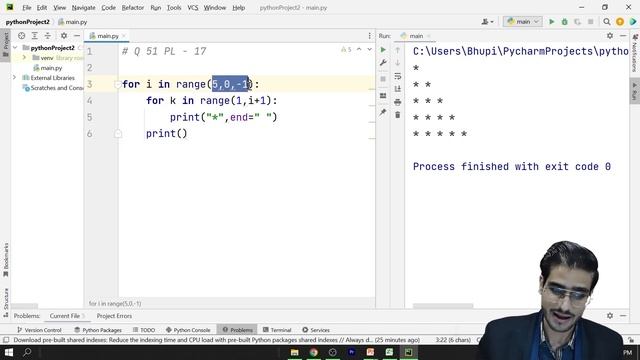The width and height of the screenshot is (640, 360).
Task: Open the File menu
Action: (x=27, y=7)
